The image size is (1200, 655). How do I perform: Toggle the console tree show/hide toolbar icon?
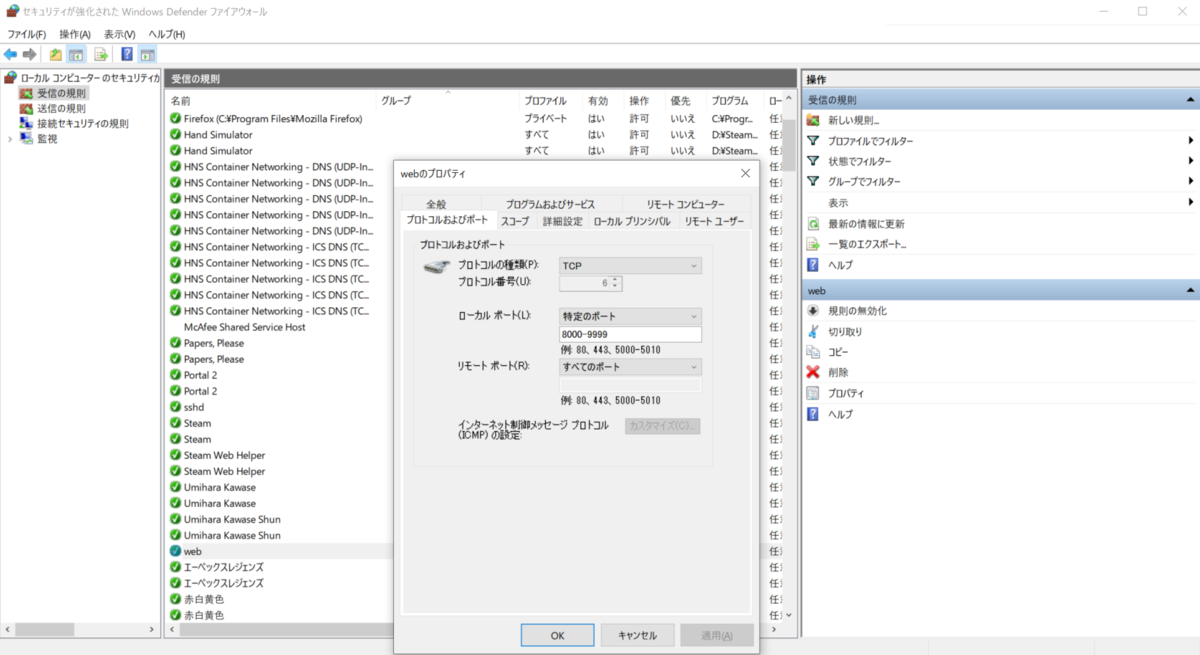point(76,54)
